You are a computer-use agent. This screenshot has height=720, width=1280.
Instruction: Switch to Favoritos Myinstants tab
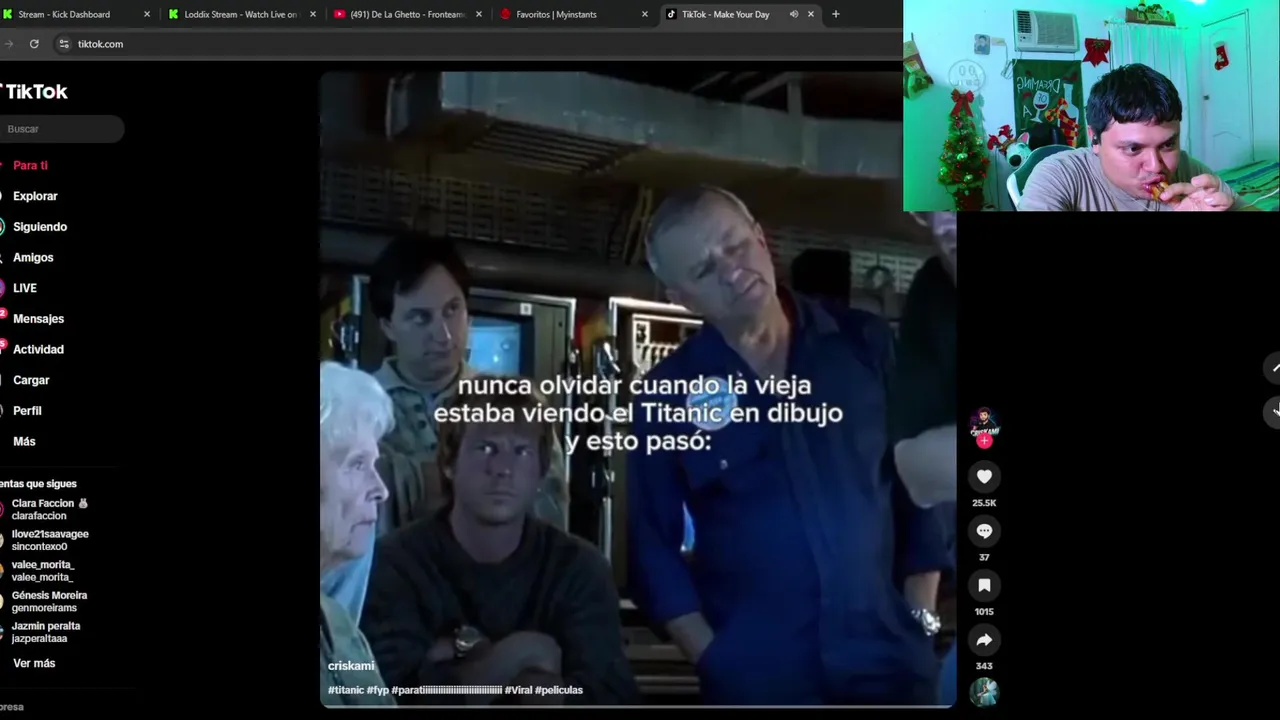tap(572, 14)
